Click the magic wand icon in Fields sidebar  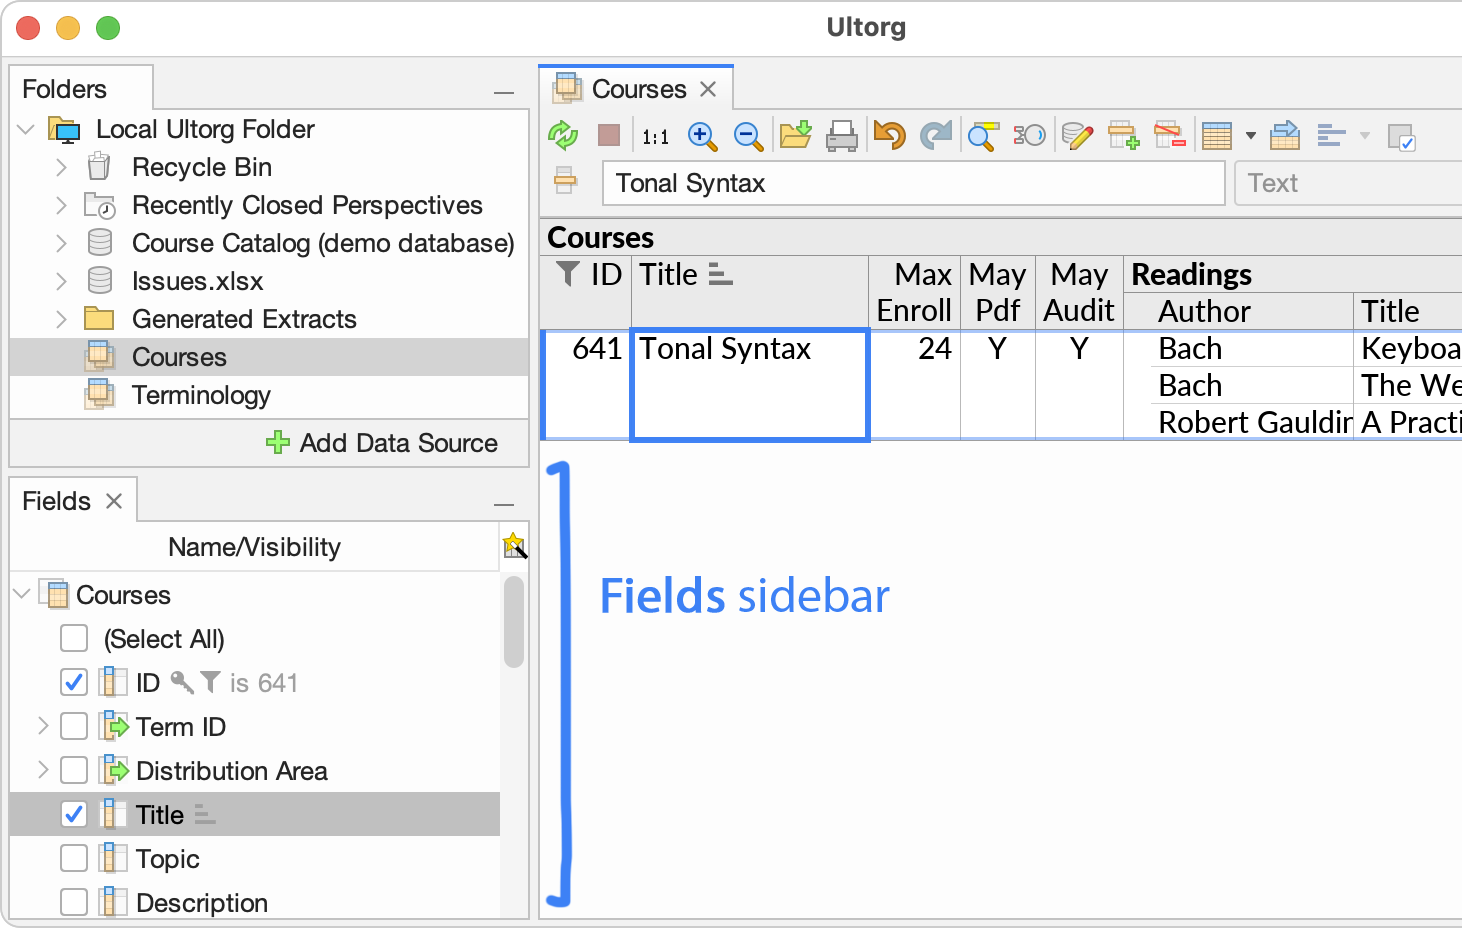515,546
